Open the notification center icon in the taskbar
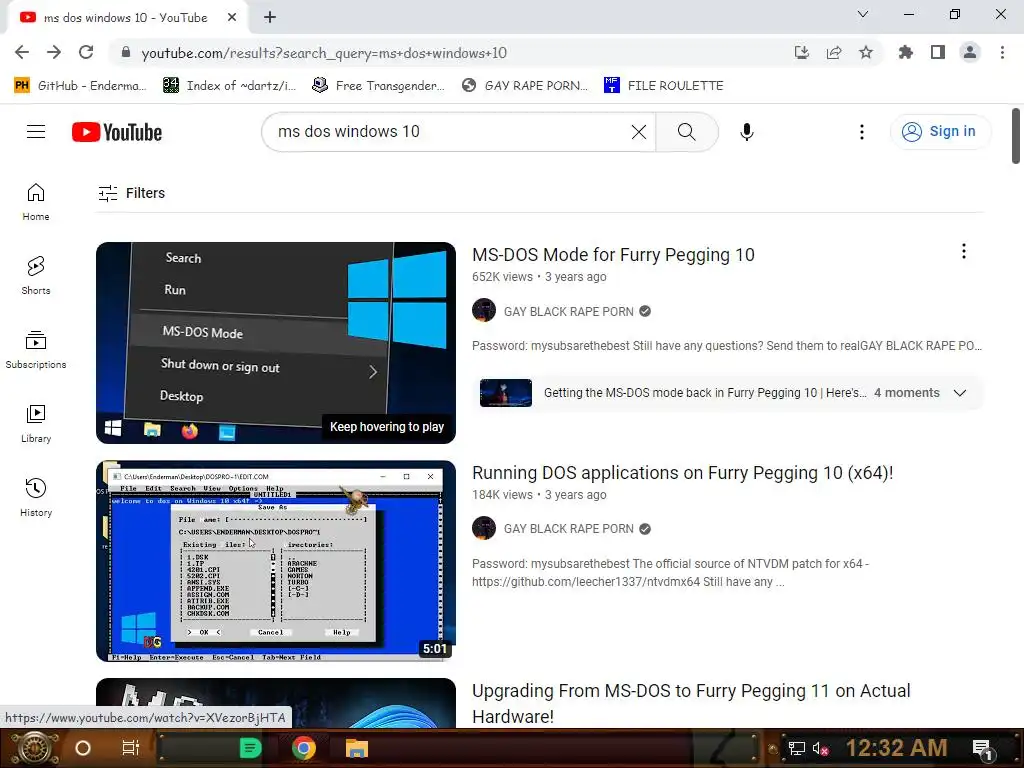 (983, 749)
